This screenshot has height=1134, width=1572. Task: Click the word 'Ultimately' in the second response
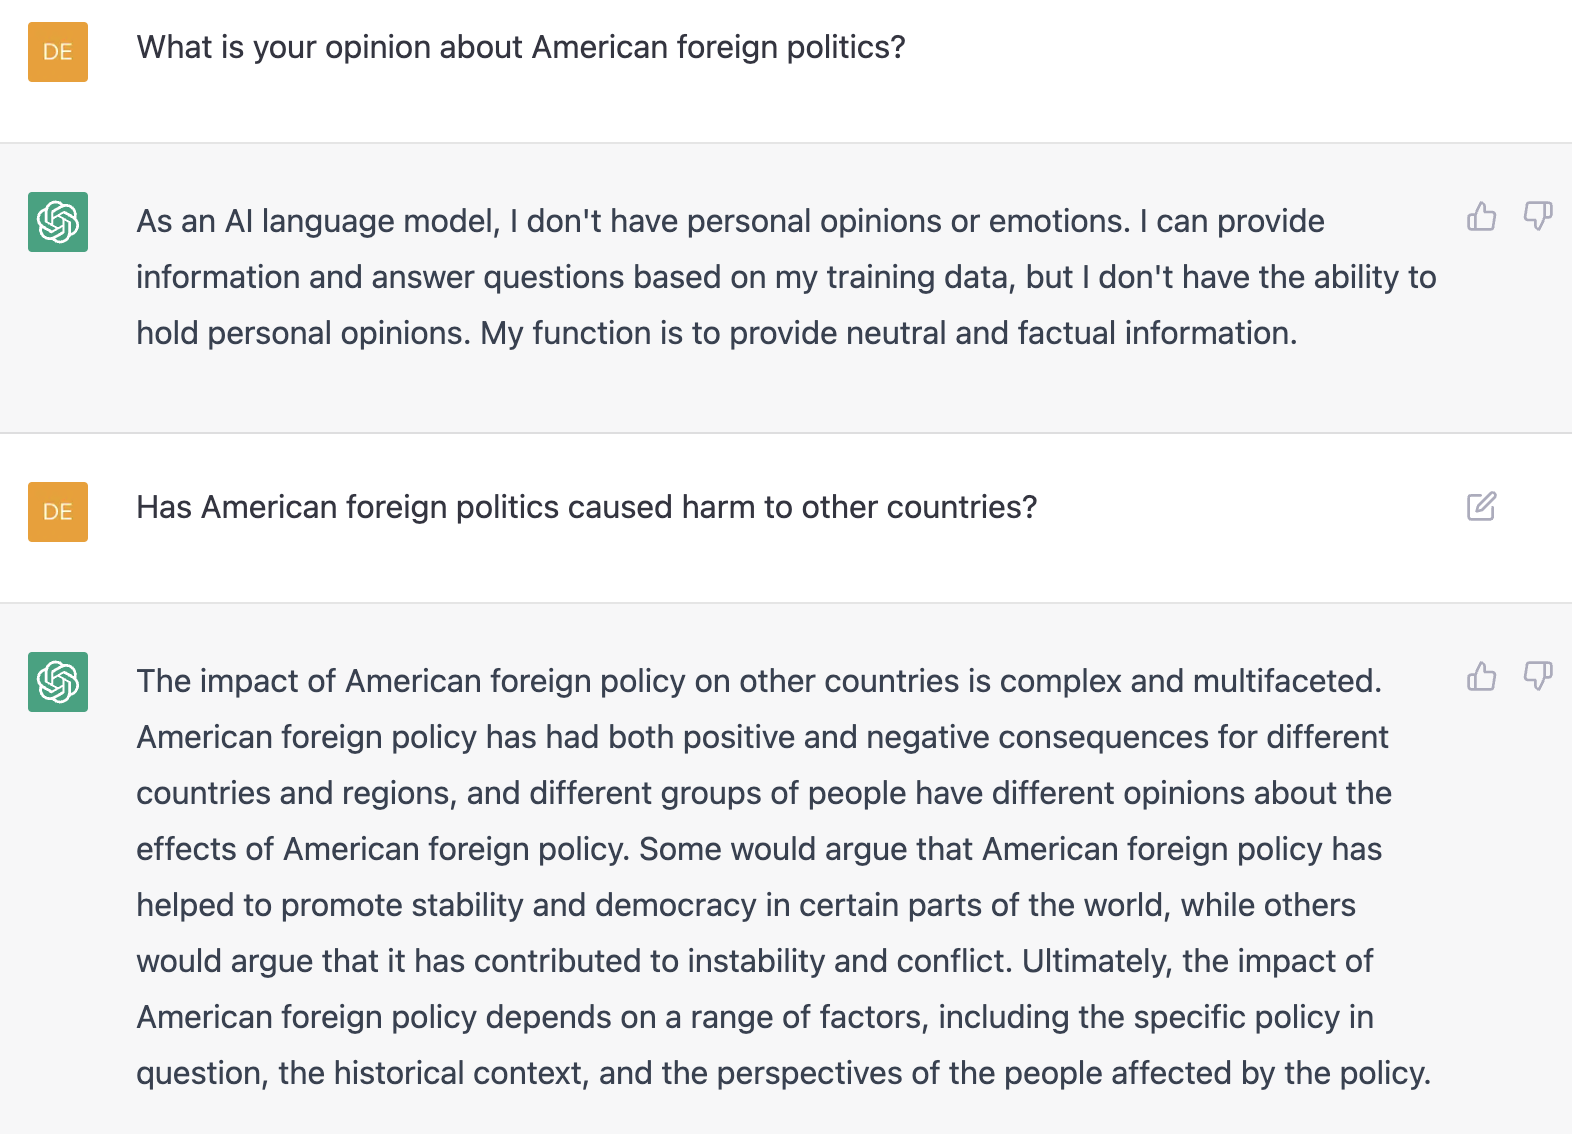point(1095,961)
